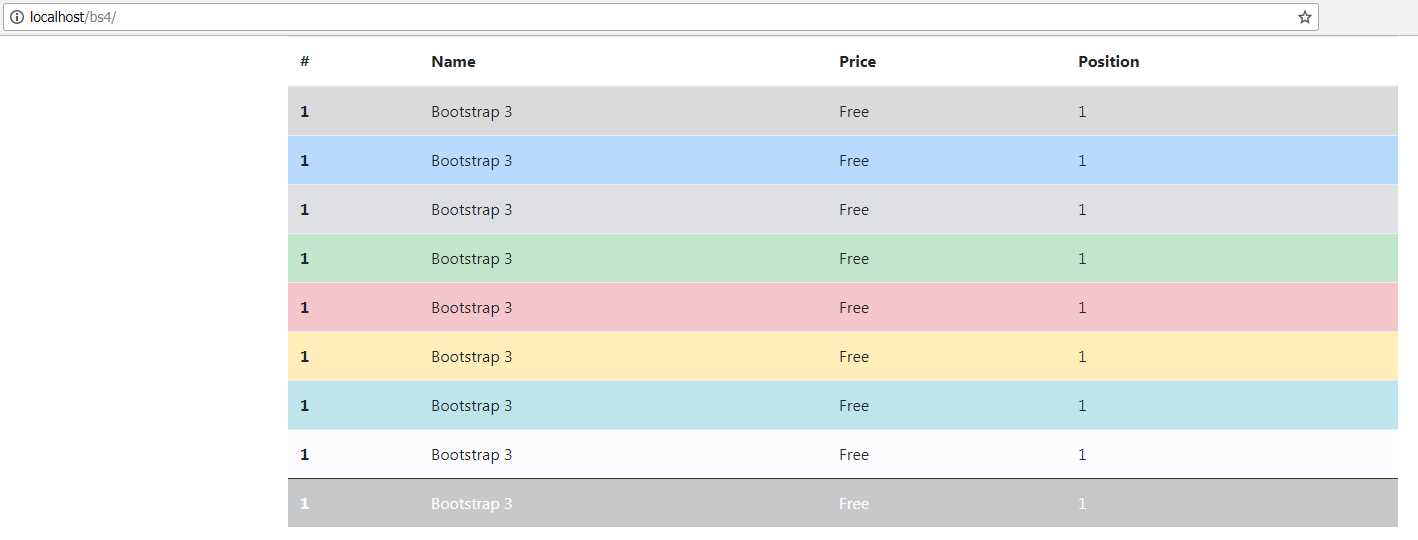The image size is (1418, 540).
Task: Click 'Free' in the yellow row
Action: point(854,357)
